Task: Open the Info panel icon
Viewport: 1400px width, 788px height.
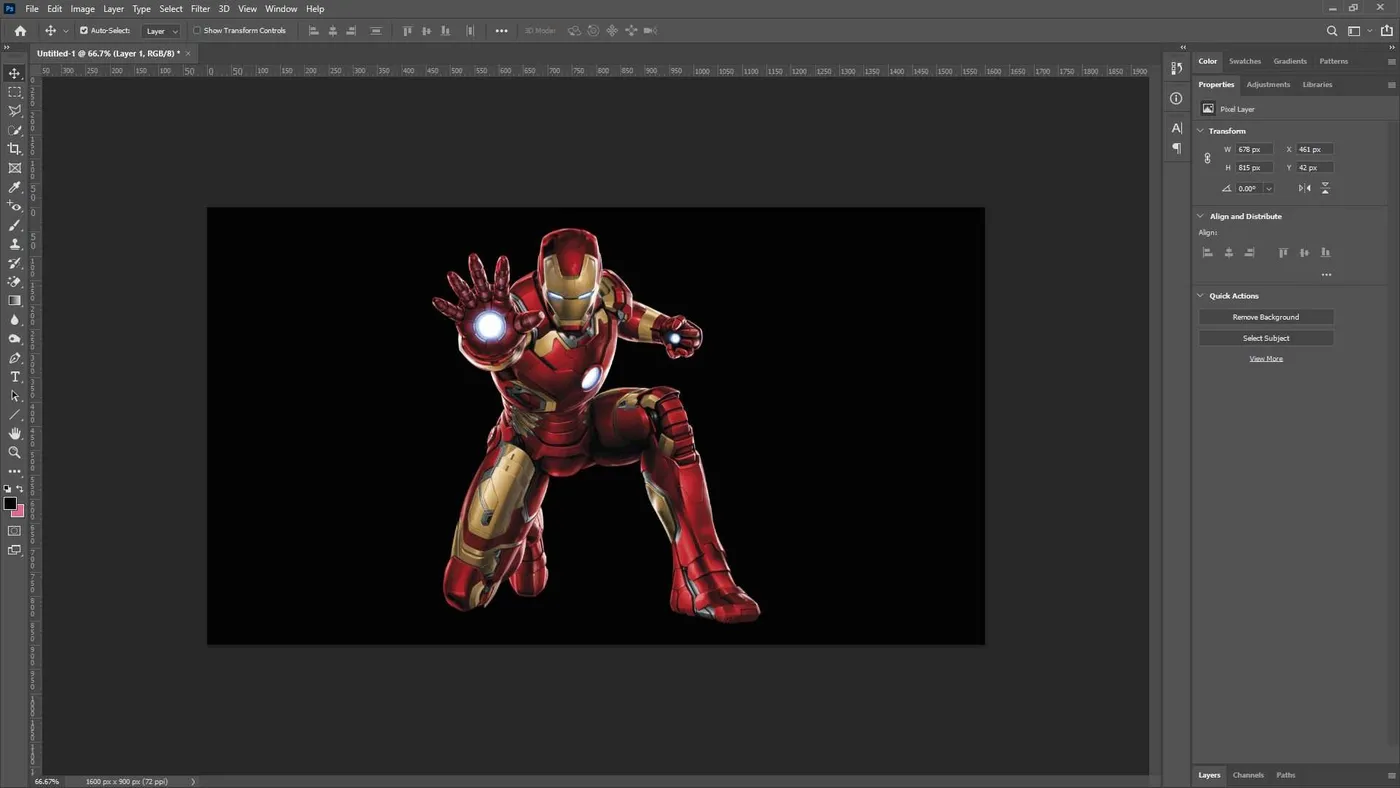Action: pos(1176,98)
